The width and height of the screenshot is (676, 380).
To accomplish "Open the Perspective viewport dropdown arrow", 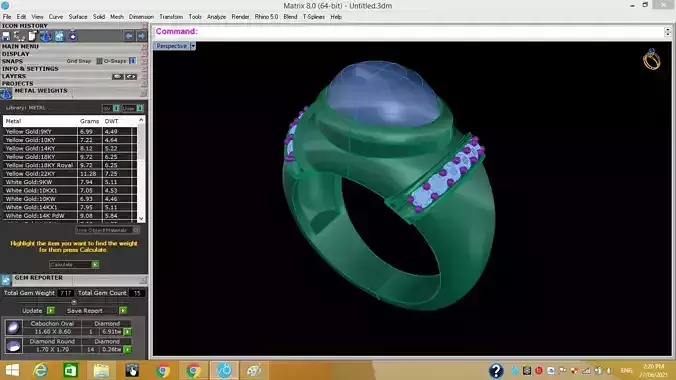I will pos(193,46).
